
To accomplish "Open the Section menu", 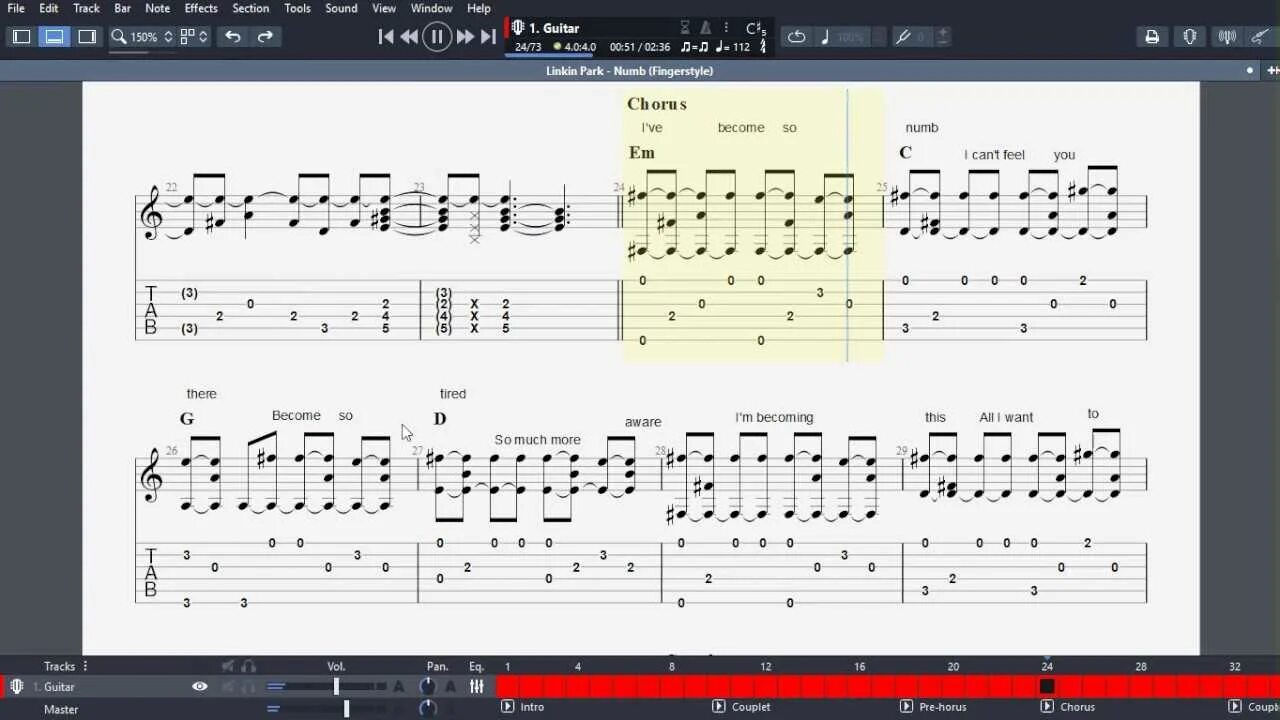I will (x=251, y=8).
